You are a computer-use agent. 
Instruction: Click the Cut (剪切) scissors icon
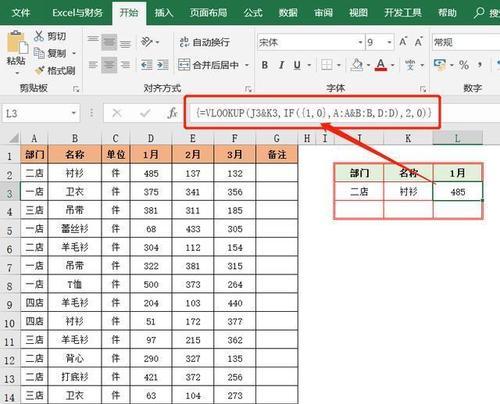click(39, 36)
